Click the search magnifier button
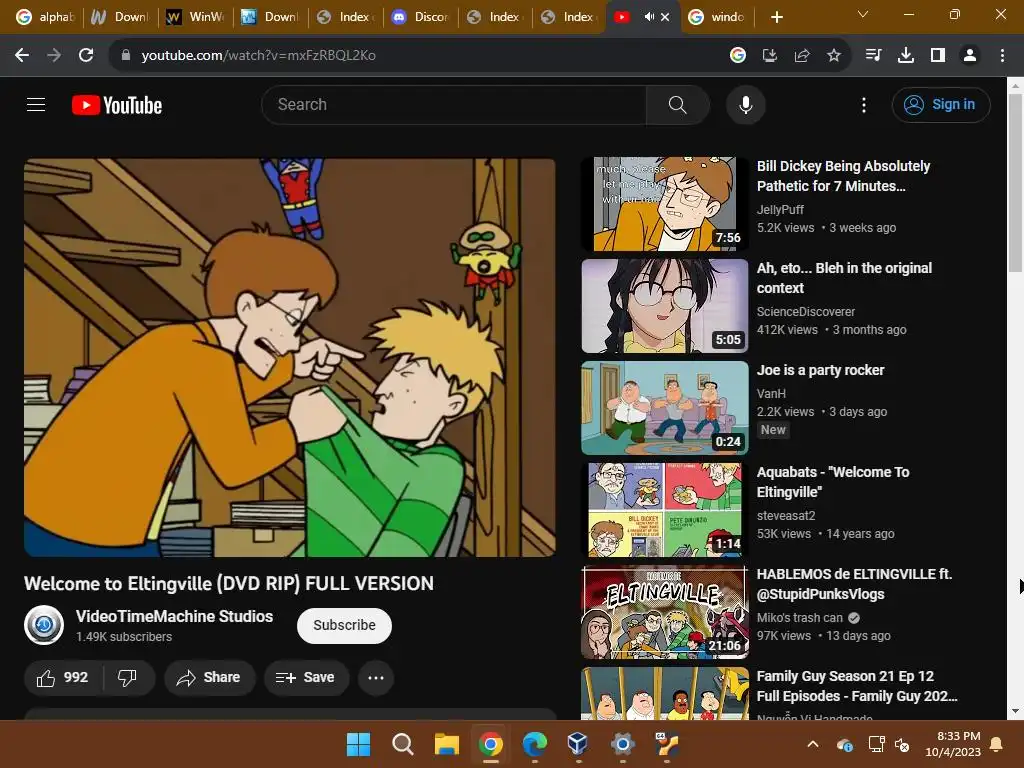Viewport: 1024px width, 768px height. coord(677,104)
